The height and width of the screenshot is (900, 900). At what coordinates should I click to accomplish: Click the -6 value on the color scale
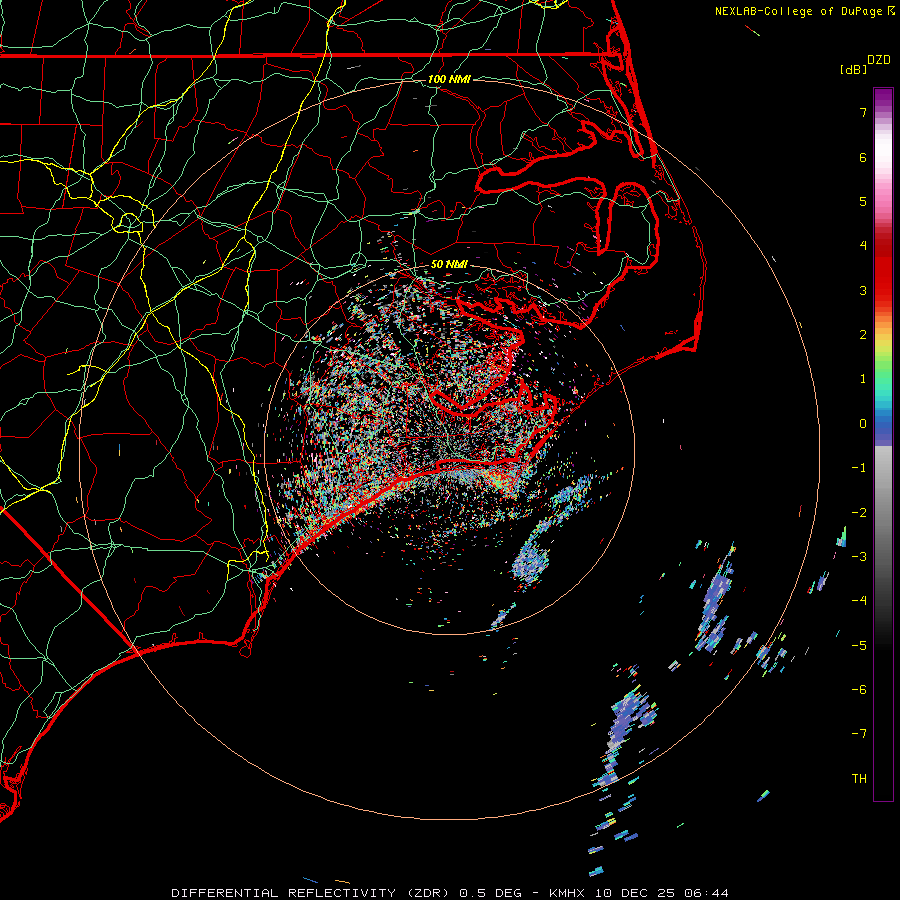(859, 690)
